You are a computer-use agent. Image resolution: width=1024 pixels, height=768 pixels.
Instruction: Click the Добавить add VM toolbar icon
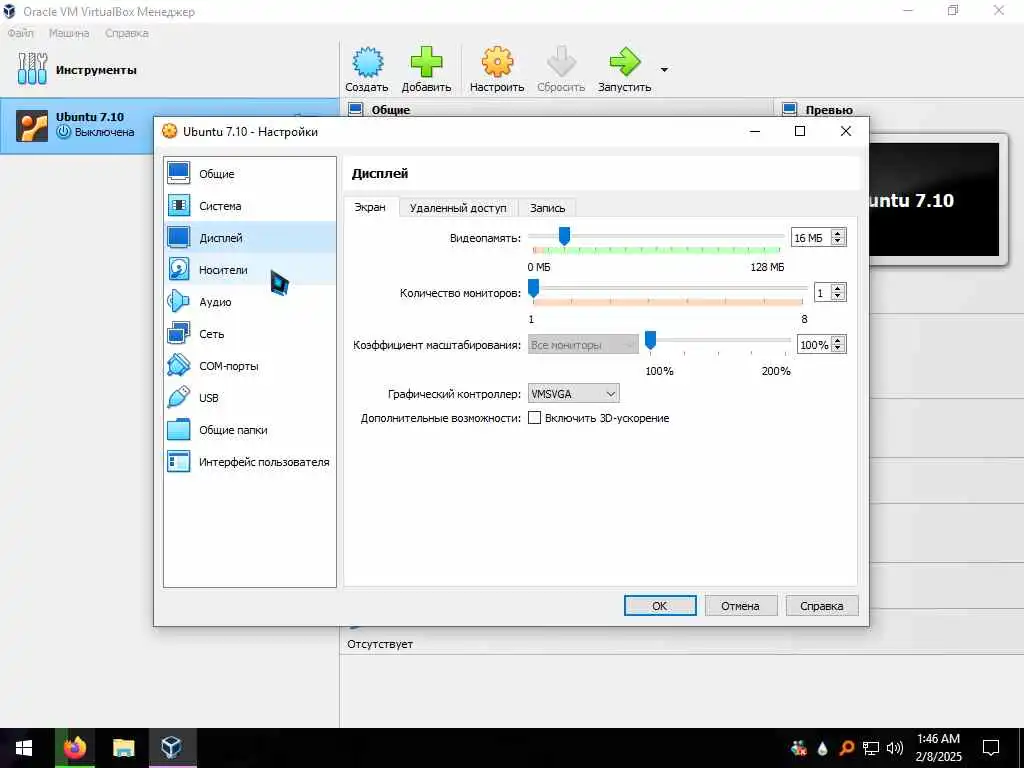click(x=426, y=69)
